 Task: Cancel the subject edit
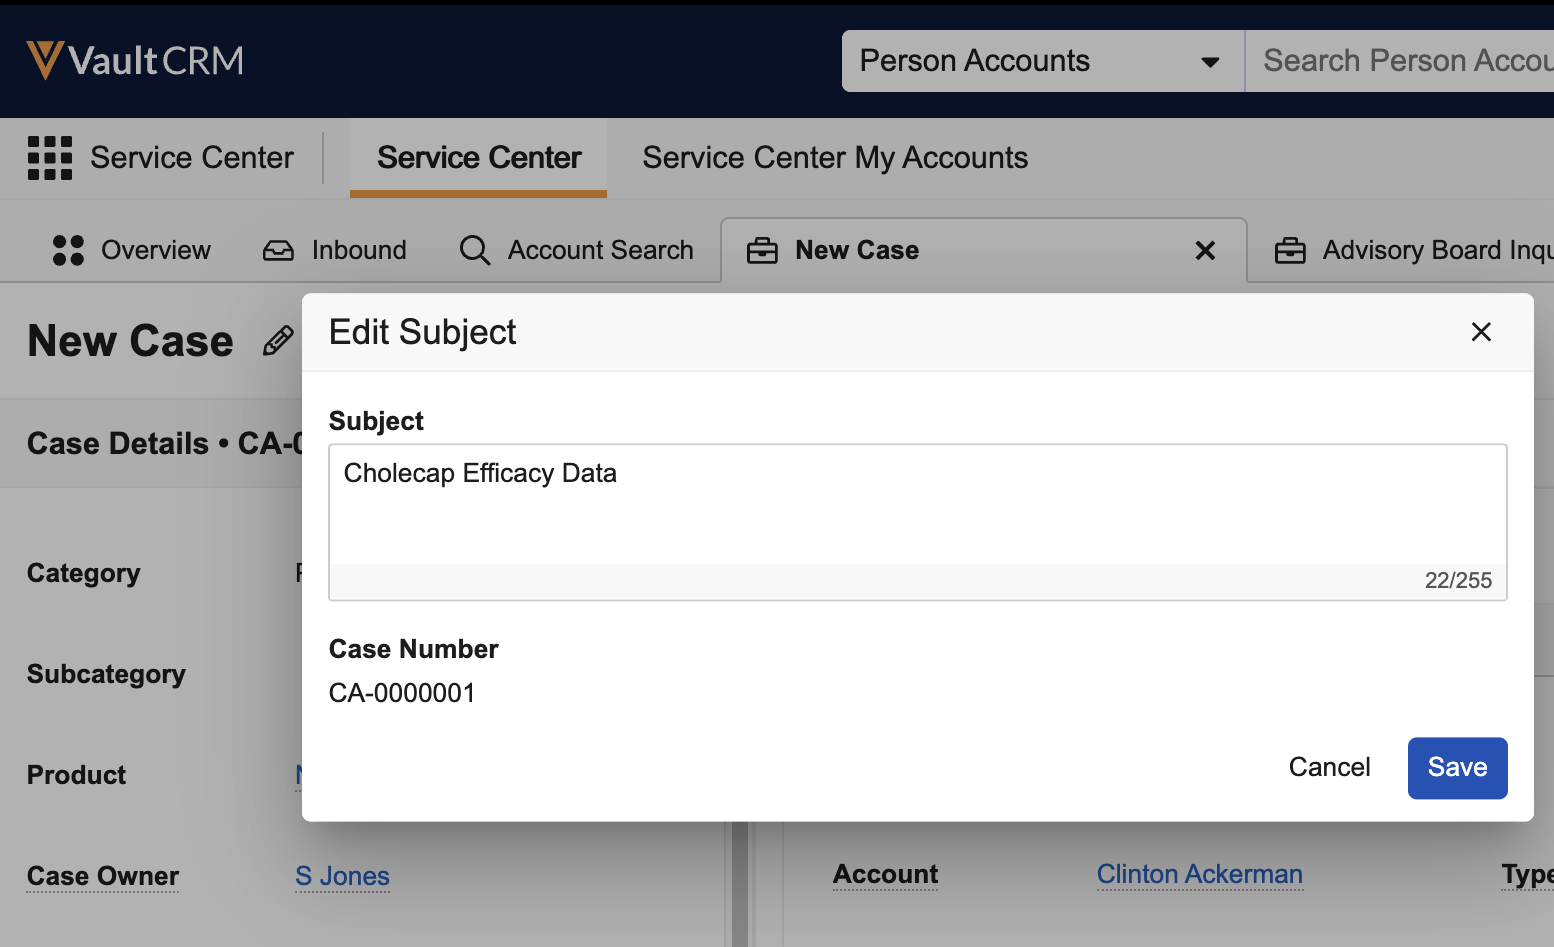[1329, 768]
